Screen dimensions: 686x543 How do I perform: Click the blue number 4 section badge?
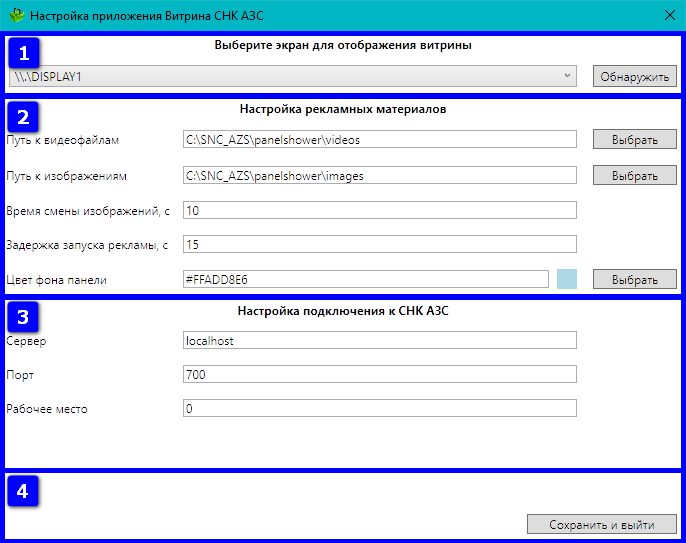[x=24, y=490]
